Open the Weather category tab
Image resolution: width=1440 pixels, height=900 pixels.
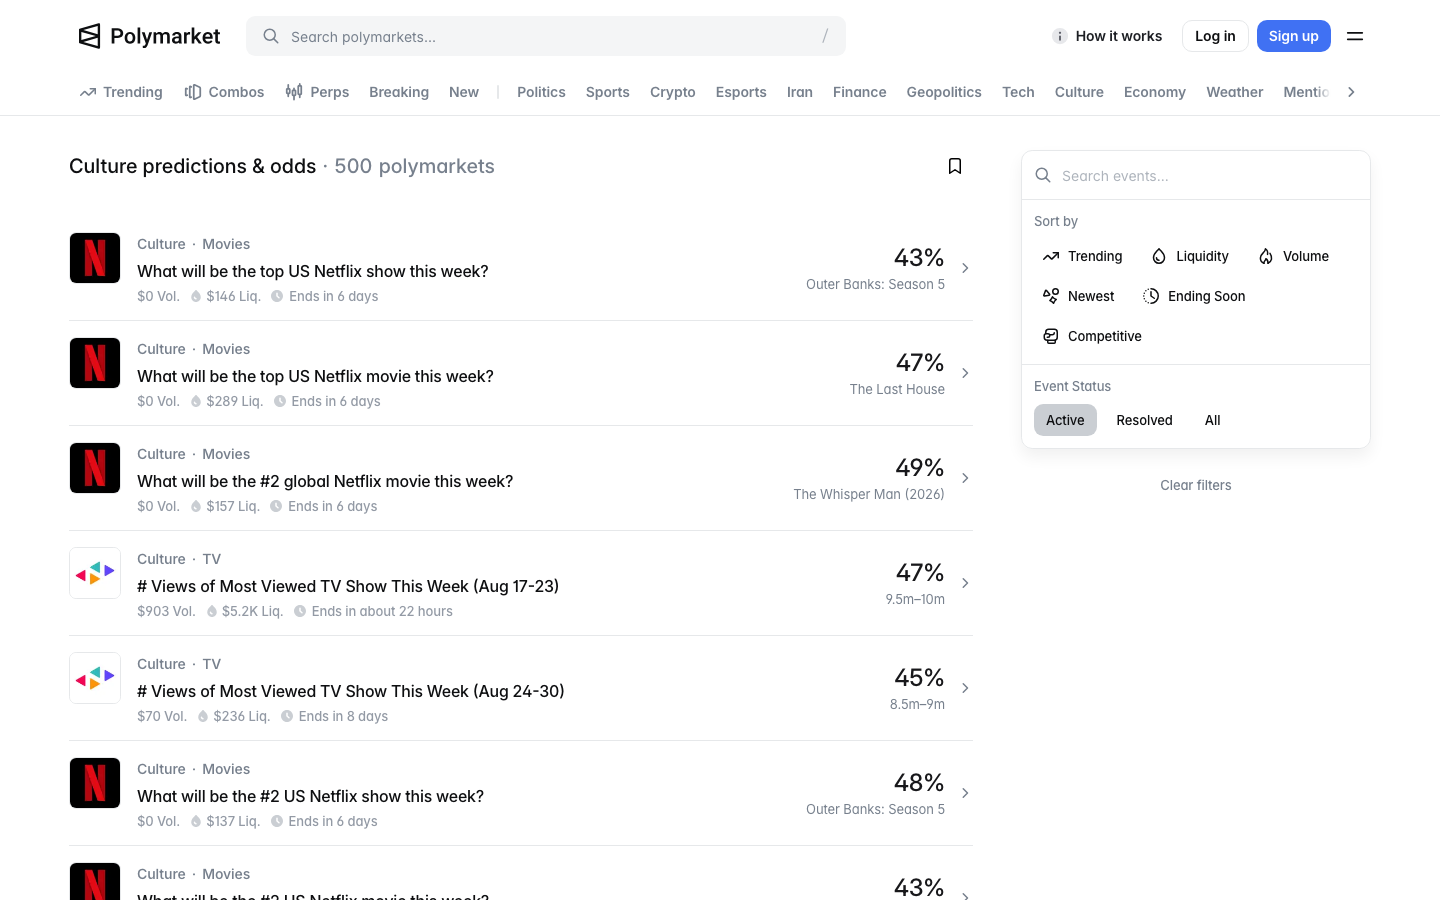click(x=1235, y=92)
